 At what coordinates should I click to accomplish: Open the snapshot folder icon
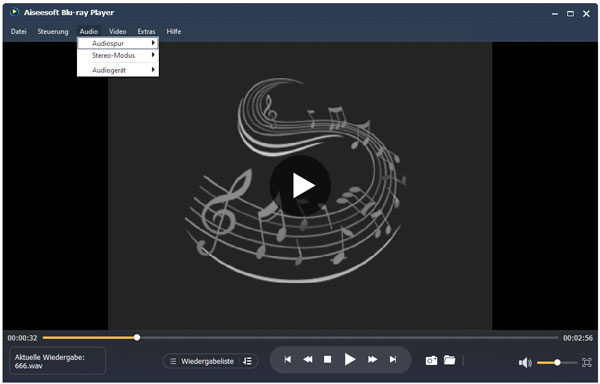450,360
